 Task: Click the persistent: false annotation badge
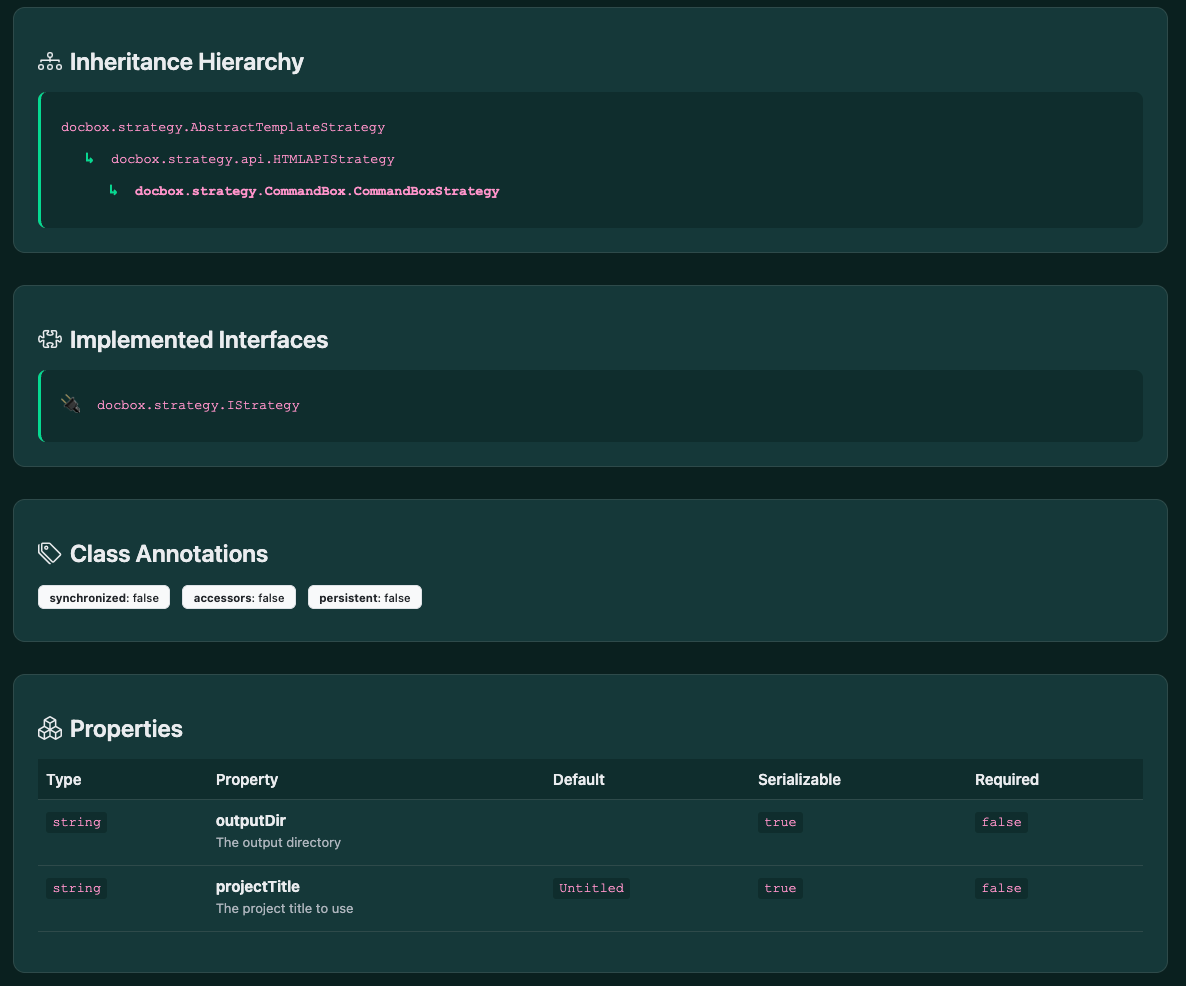pyautogui.click(x=365, y=598)
